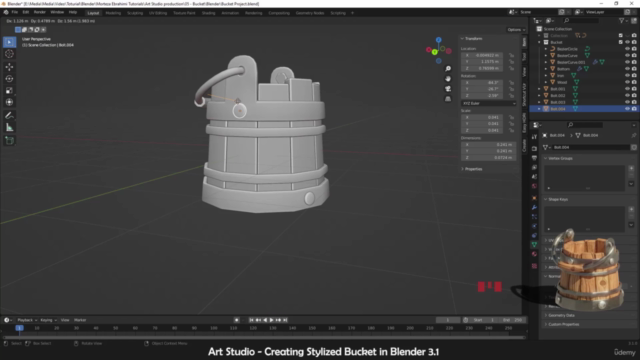Open the timeline Playback menu
Screen dimensions: 640x360
tap(27, 320)
